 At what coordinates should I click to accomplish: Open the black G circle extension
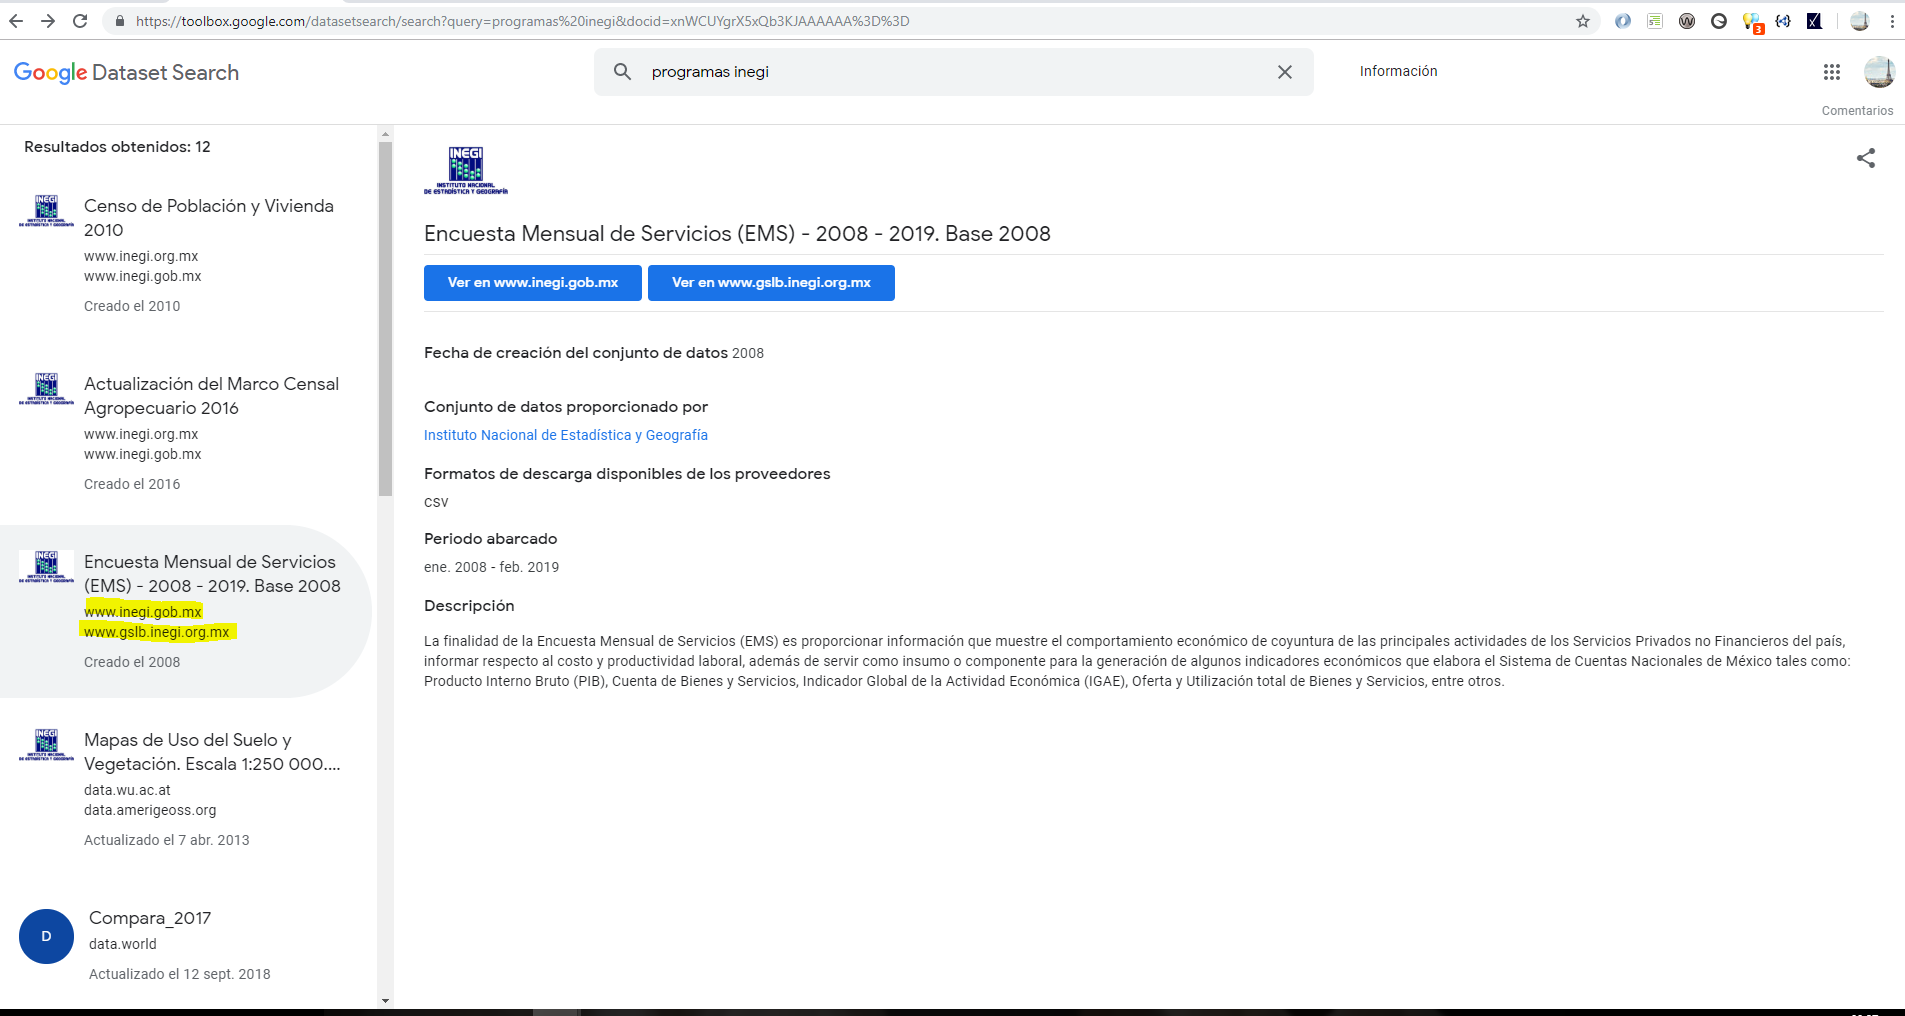[1719, 21]
